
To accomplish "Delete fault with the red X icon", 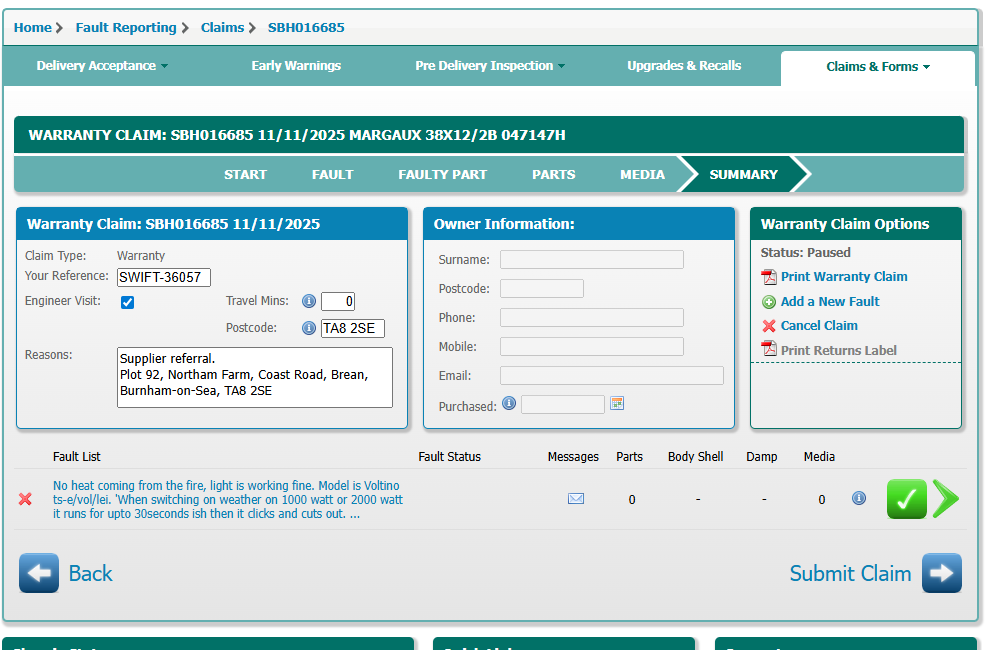I will [x=25, y=499].
